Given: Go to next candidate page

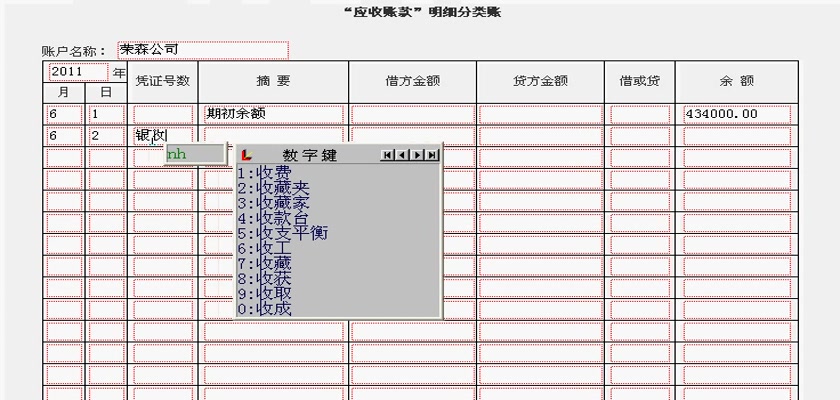Looking at the screenshot, I should point(418,155).
